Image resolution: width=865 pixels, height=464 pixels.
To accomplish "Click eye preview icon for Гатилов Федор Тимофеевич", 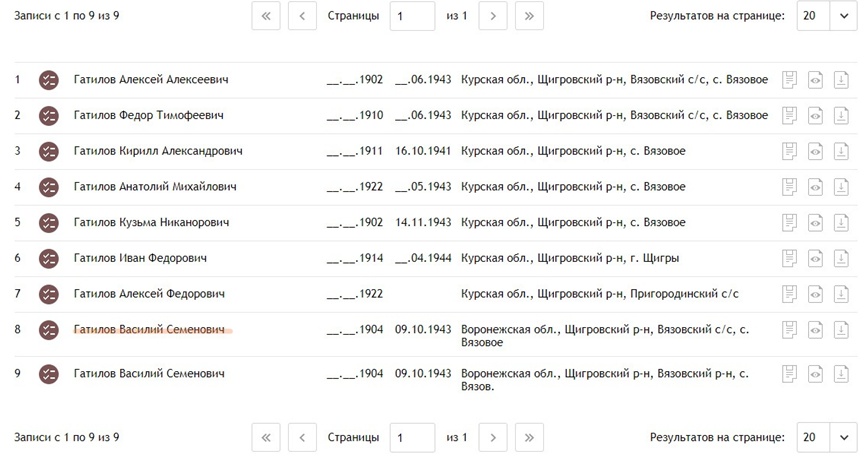I will 815,116.
